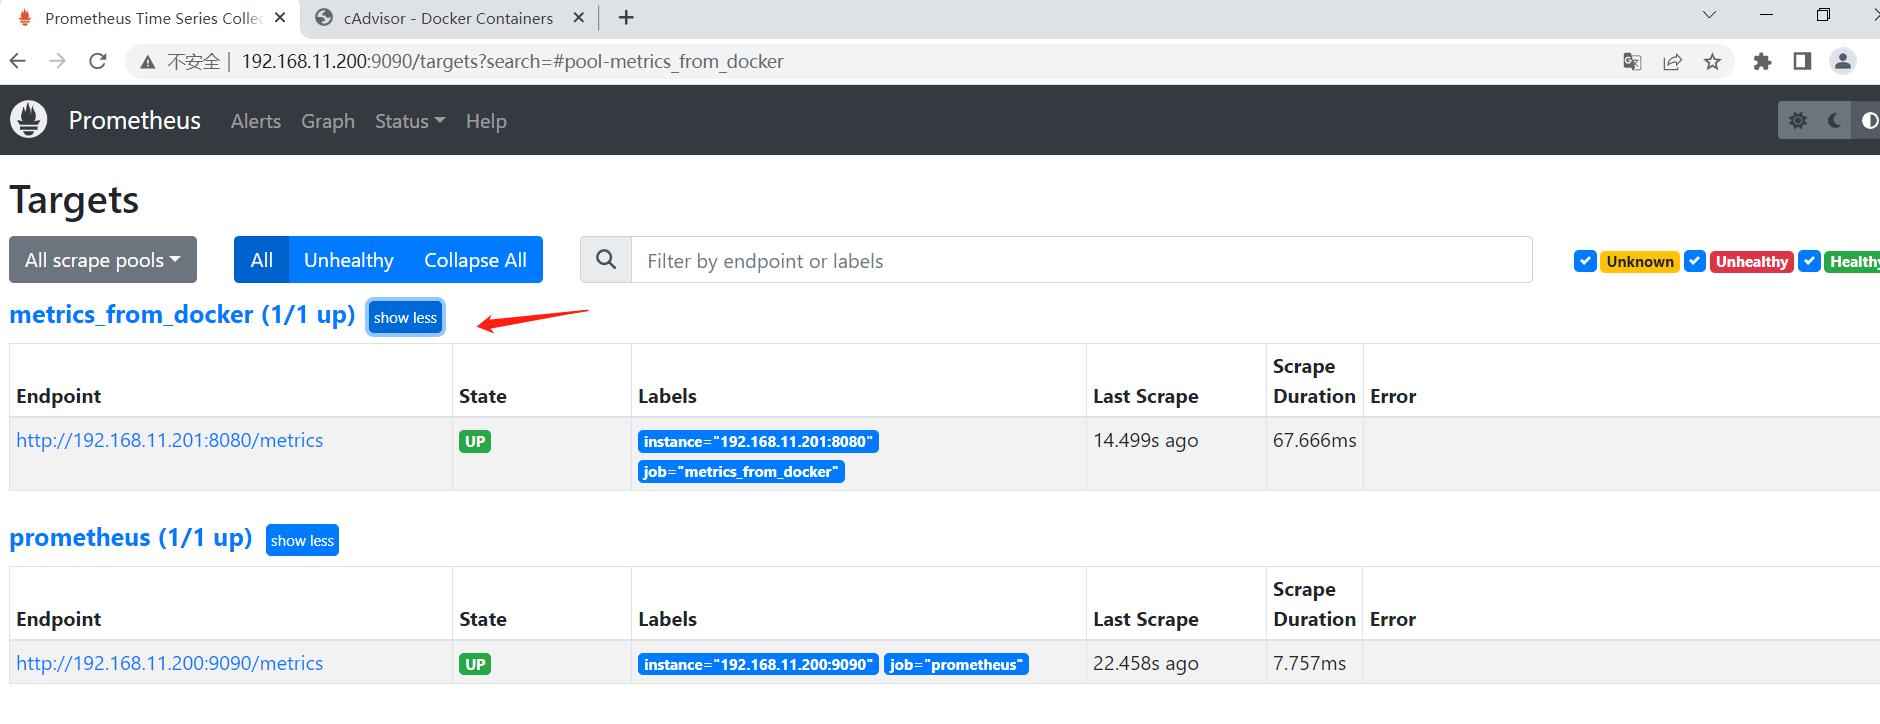
Task: Open http://192.168.11.200:9090/metrics endpoint link
Action: 170,663
